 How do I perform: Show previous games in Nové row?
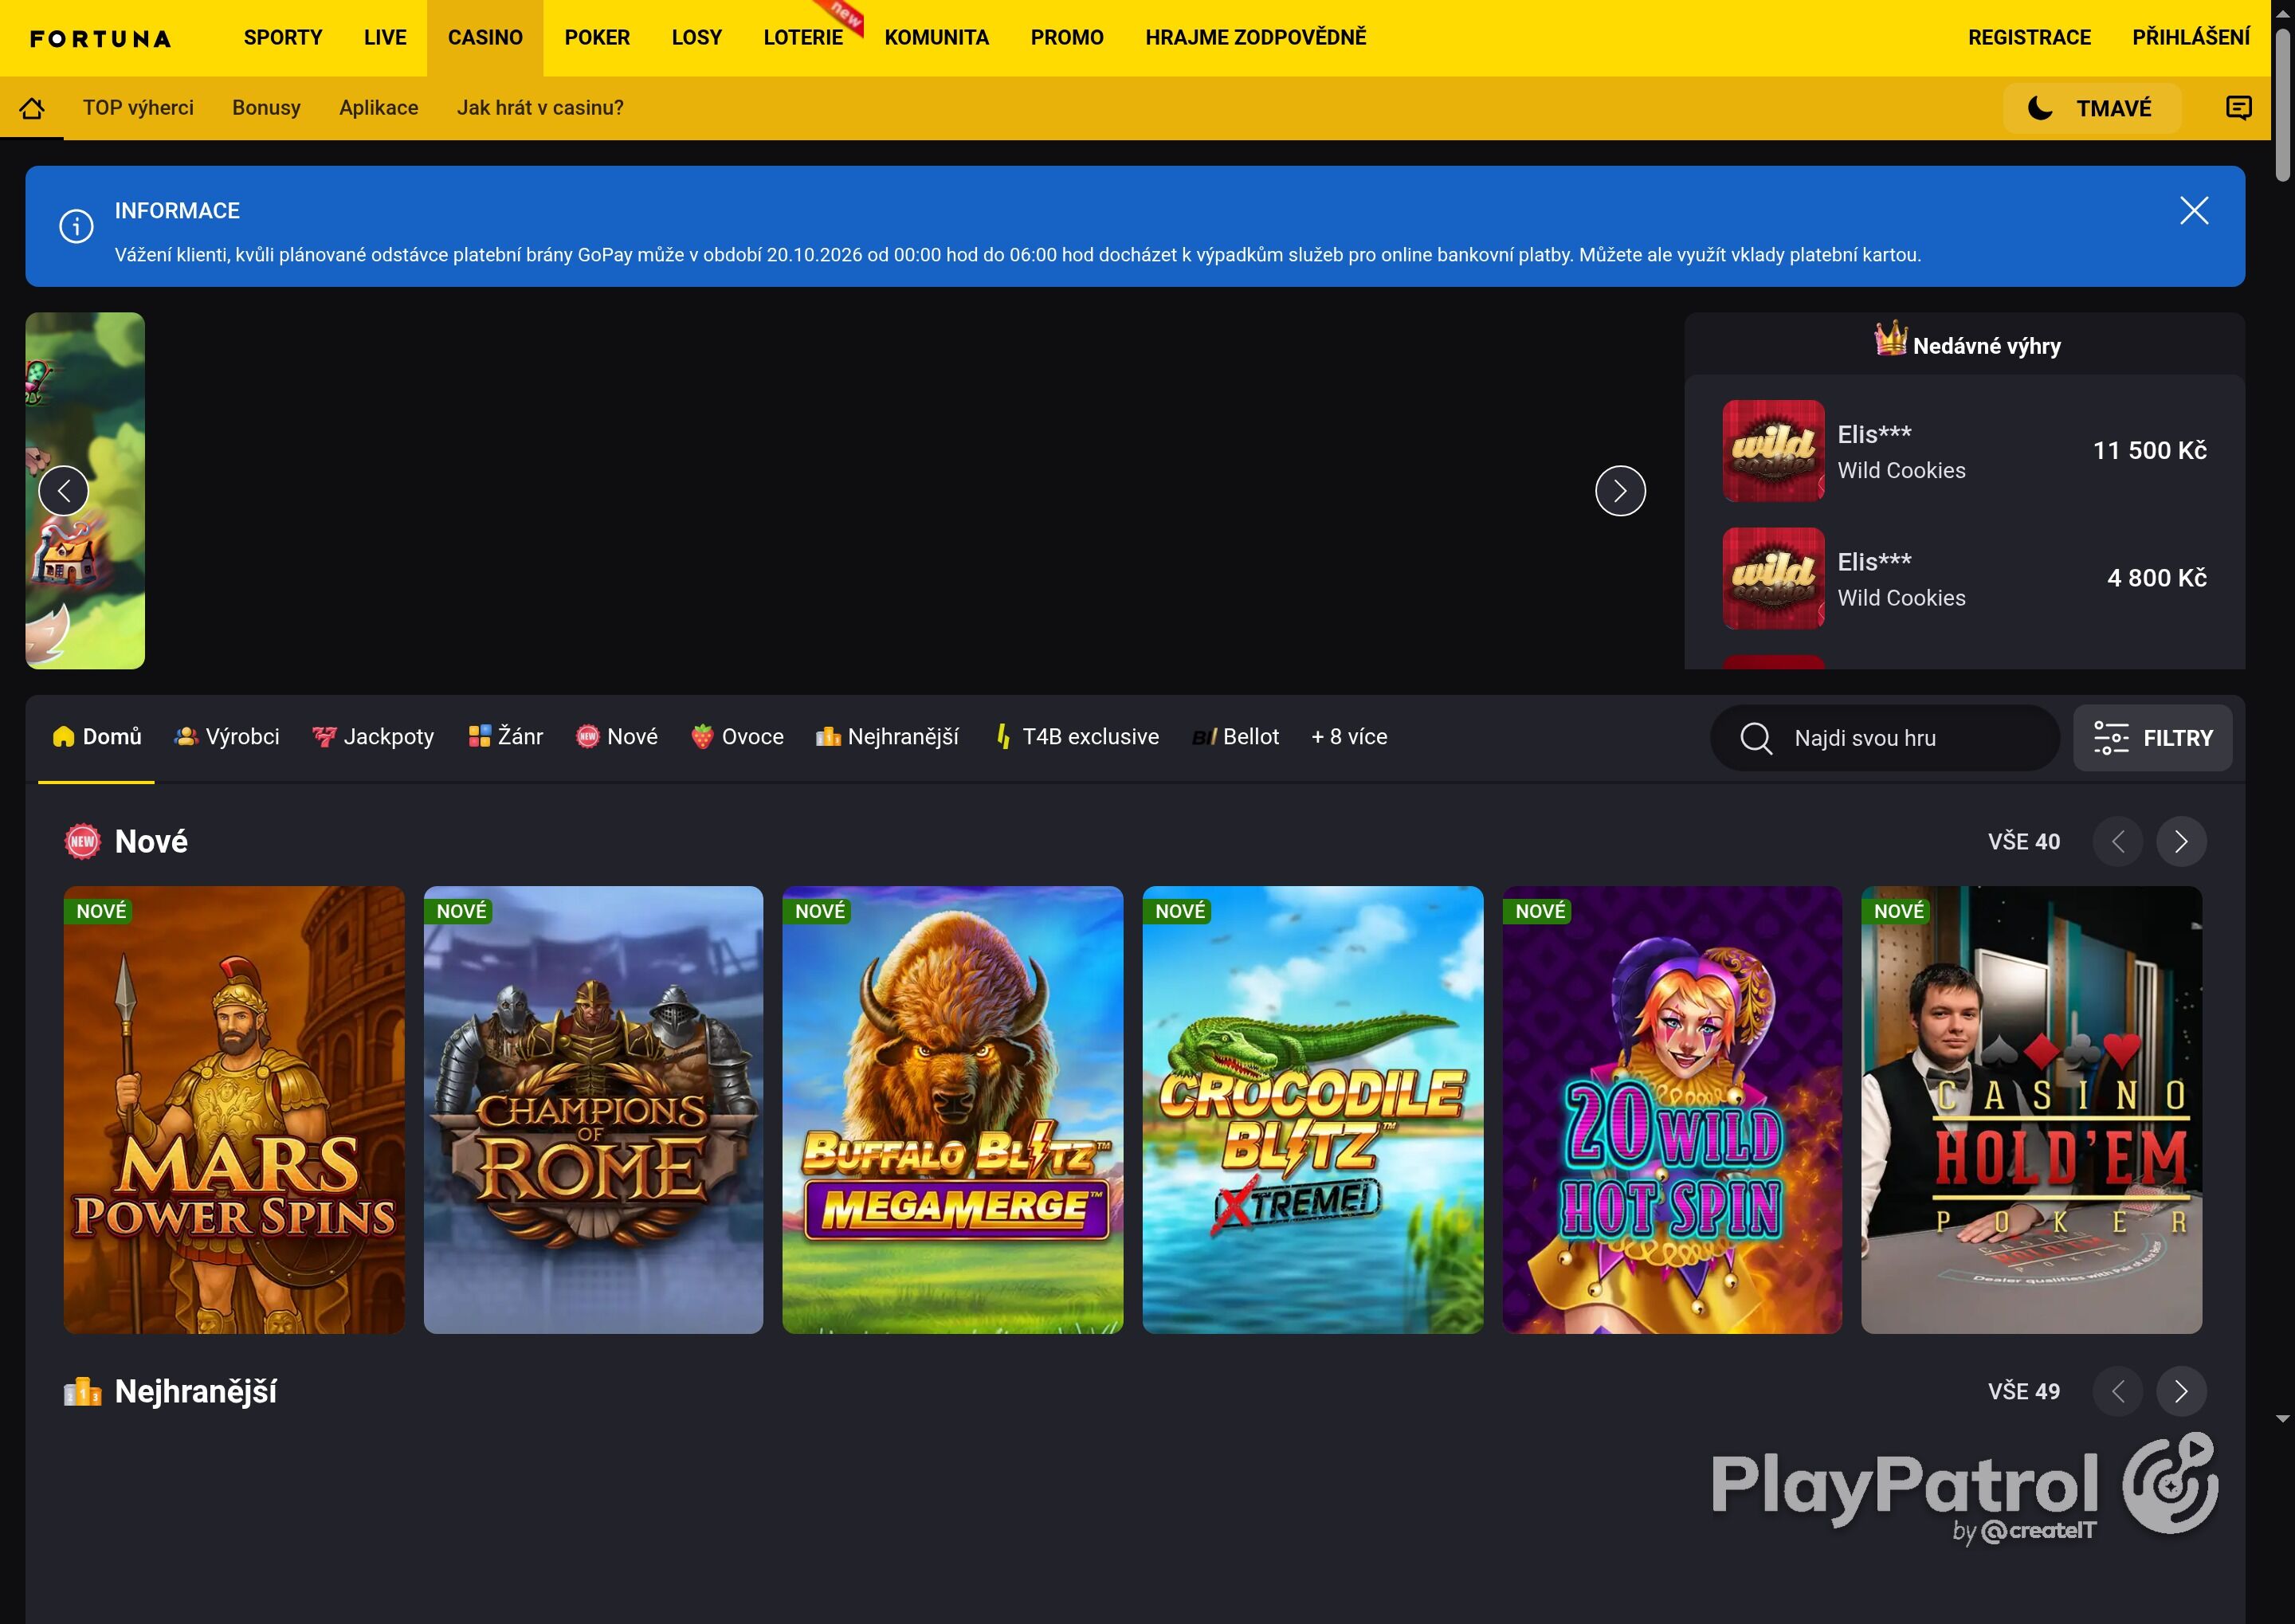click(x=2117, y=842)
